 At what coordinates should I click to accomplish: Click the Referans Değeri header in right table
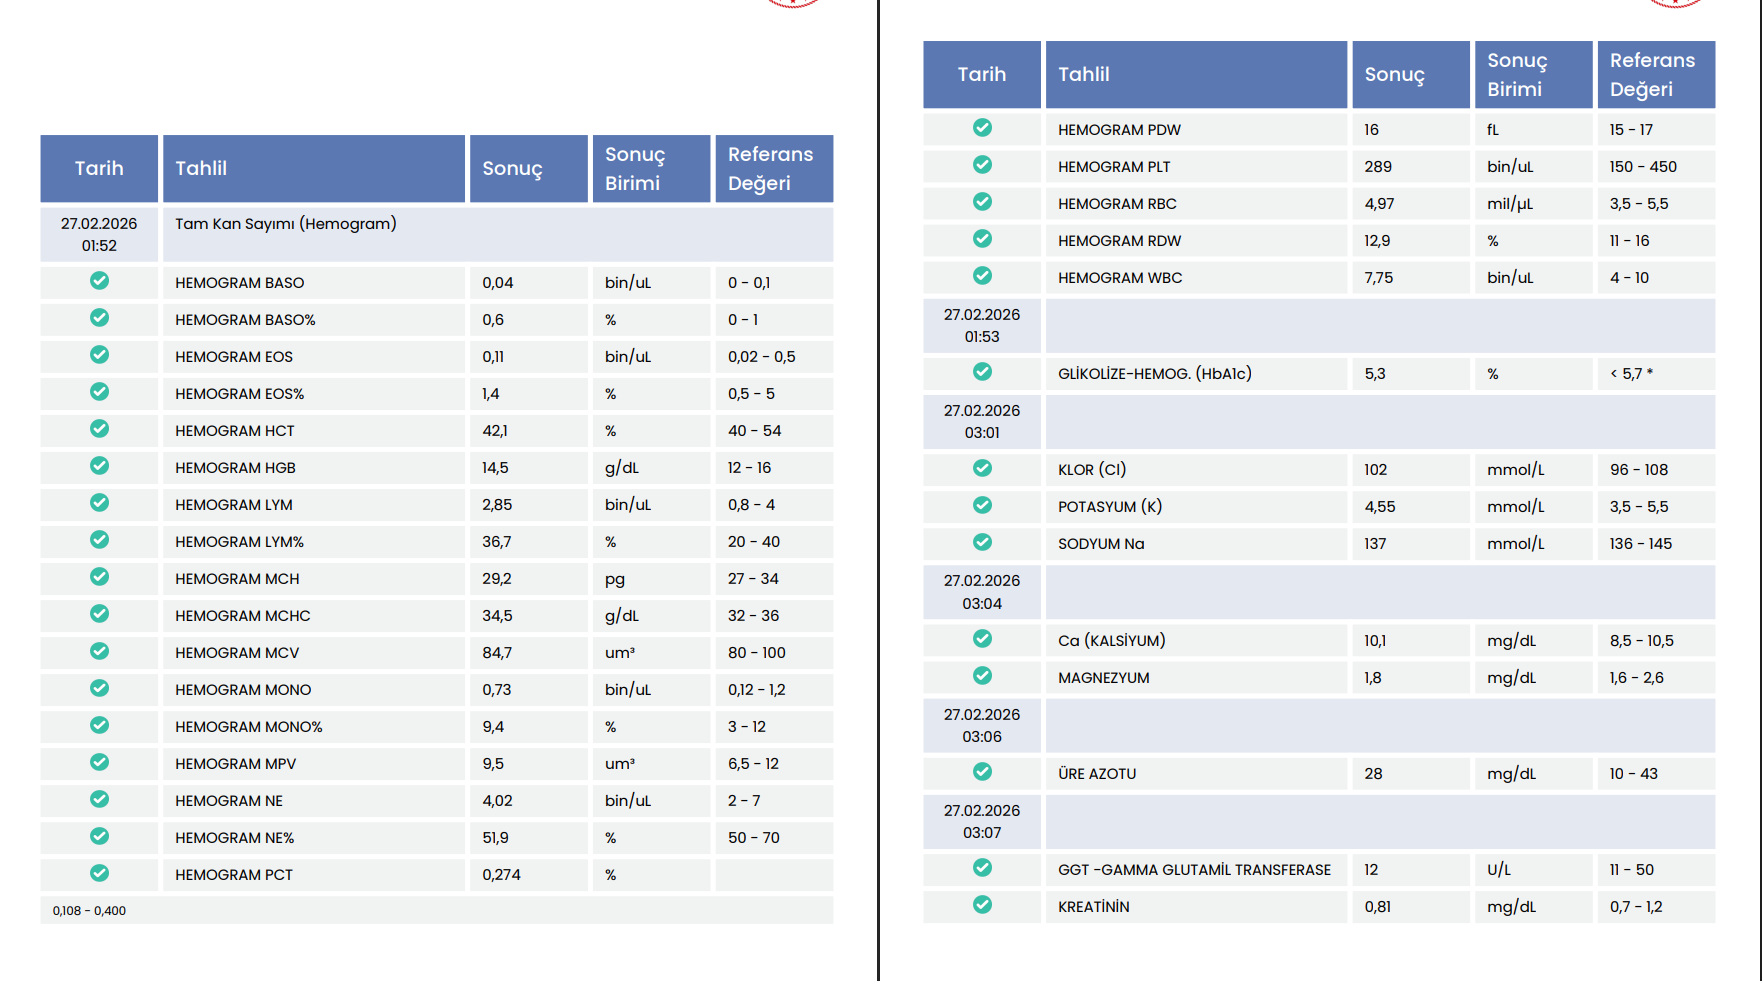coord(1654,74)
